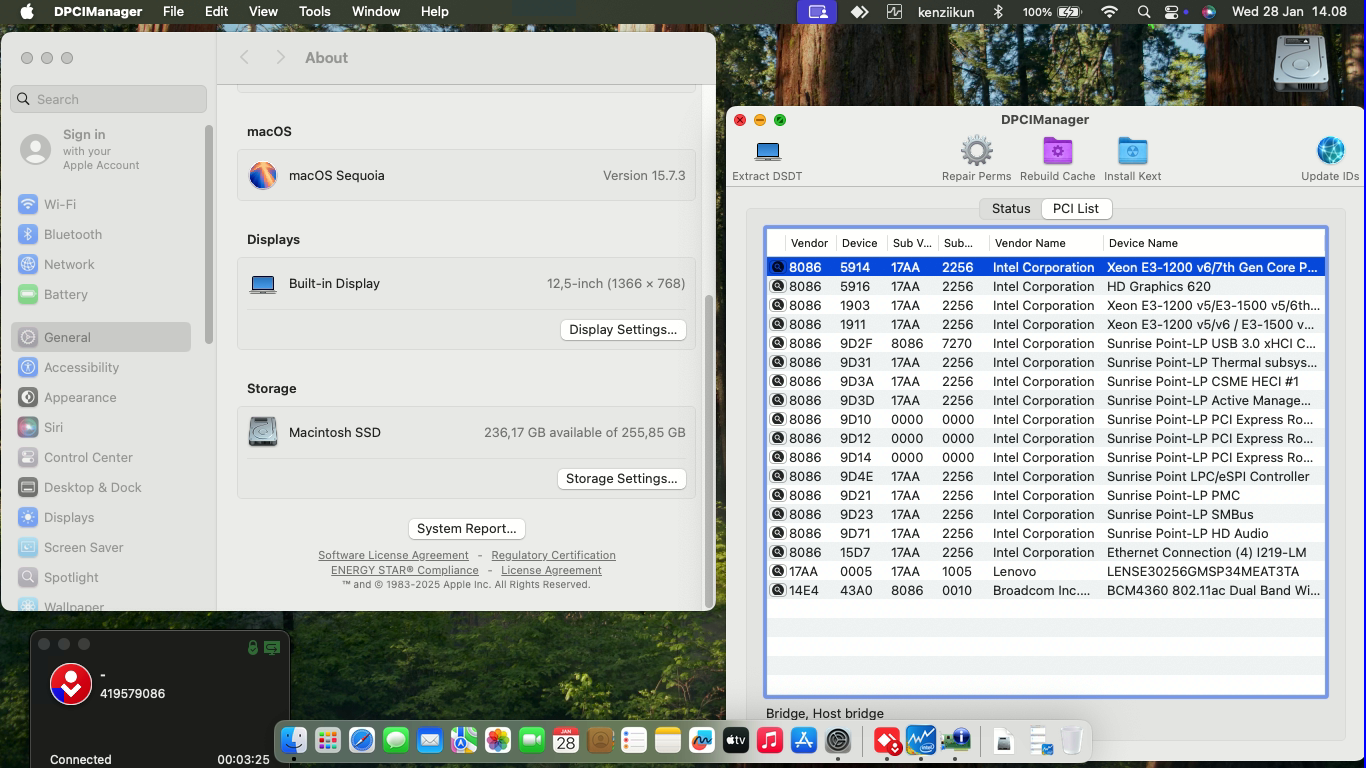The height and width of the screenshot is (768, 1366).
Task: Click the Rebuild Cache icon
Action: pyautogui.click(x=1057, y=151)
